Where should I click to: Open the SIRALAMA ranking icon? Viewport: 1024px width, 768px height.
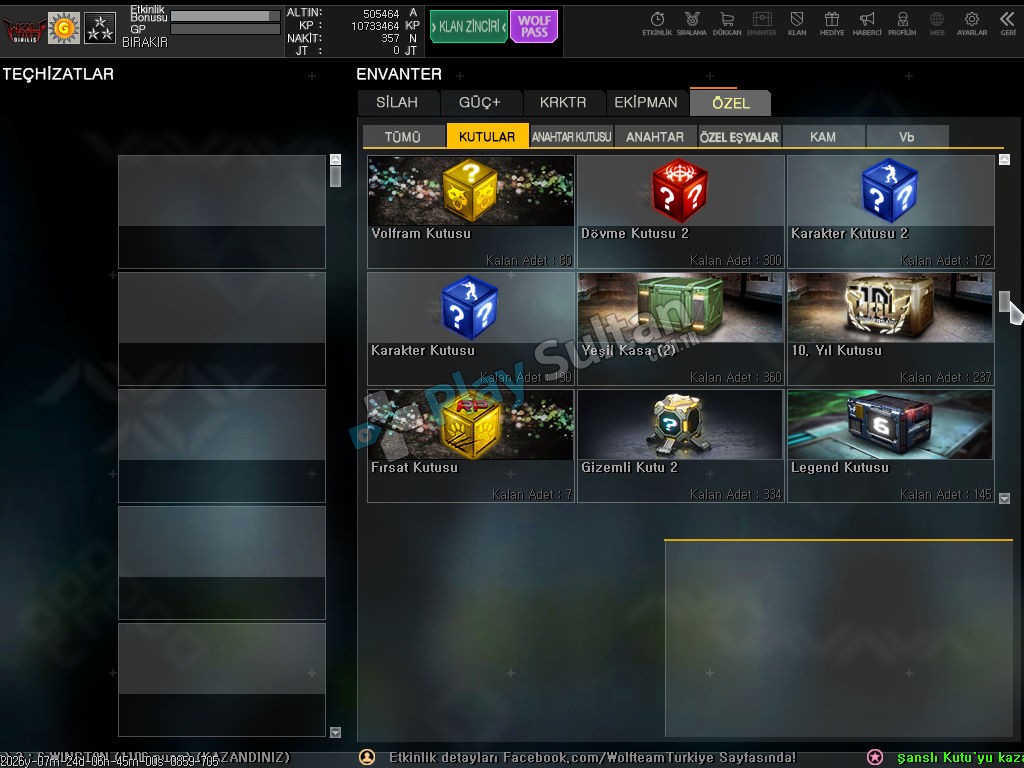692,24
